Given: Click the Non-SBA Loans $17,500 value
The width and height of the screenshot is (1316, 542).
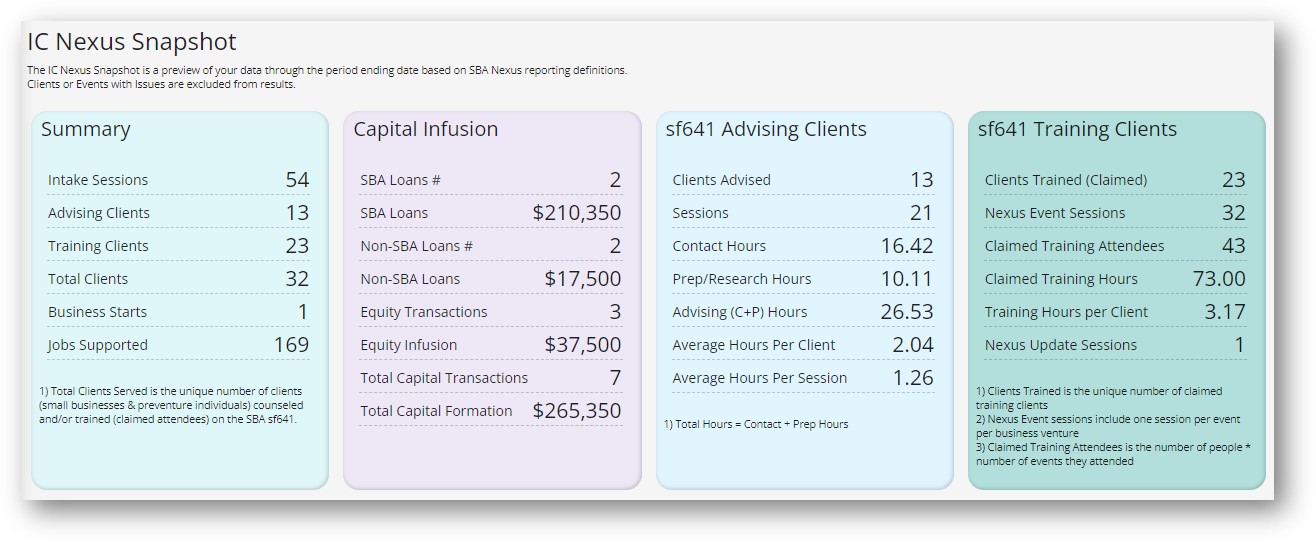Looking at the screenshot, I should point(582,279).
